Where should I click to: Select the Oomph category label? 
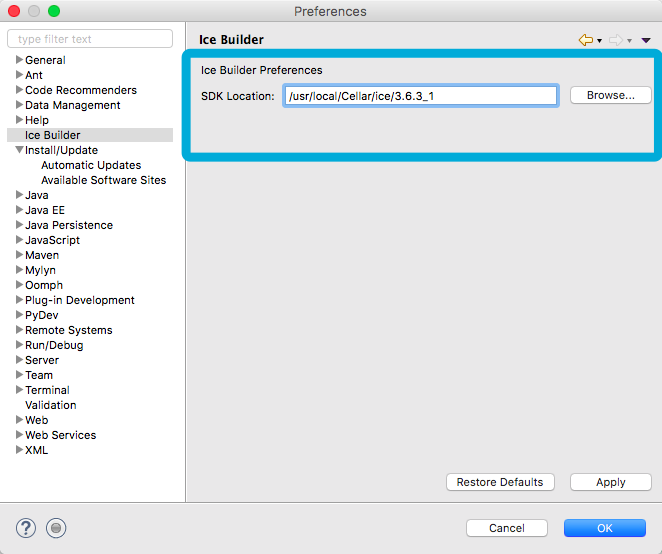point(44,285)
